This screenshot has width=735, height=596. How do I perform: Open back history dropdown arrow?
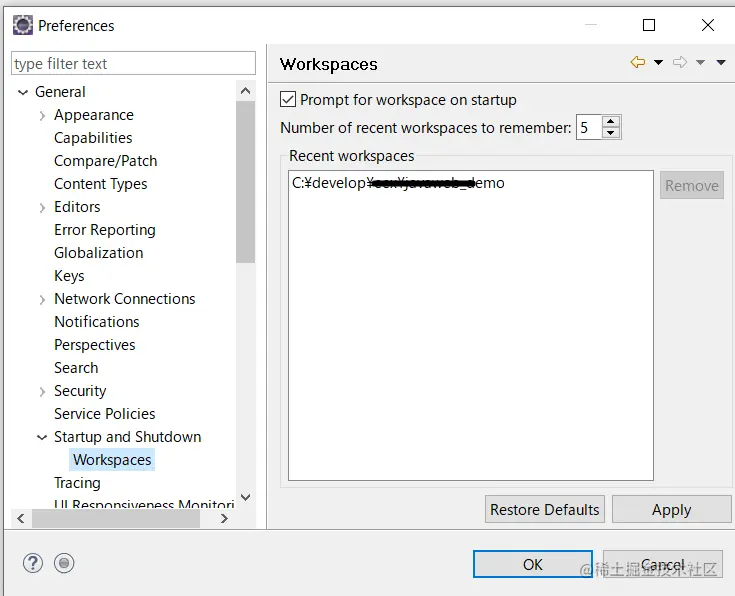[x=658, y=63]
